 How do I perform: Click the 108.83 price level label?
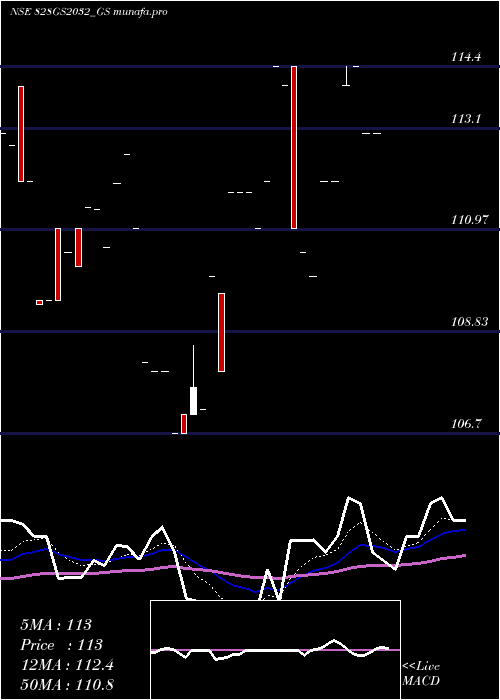tap(471, 321)
